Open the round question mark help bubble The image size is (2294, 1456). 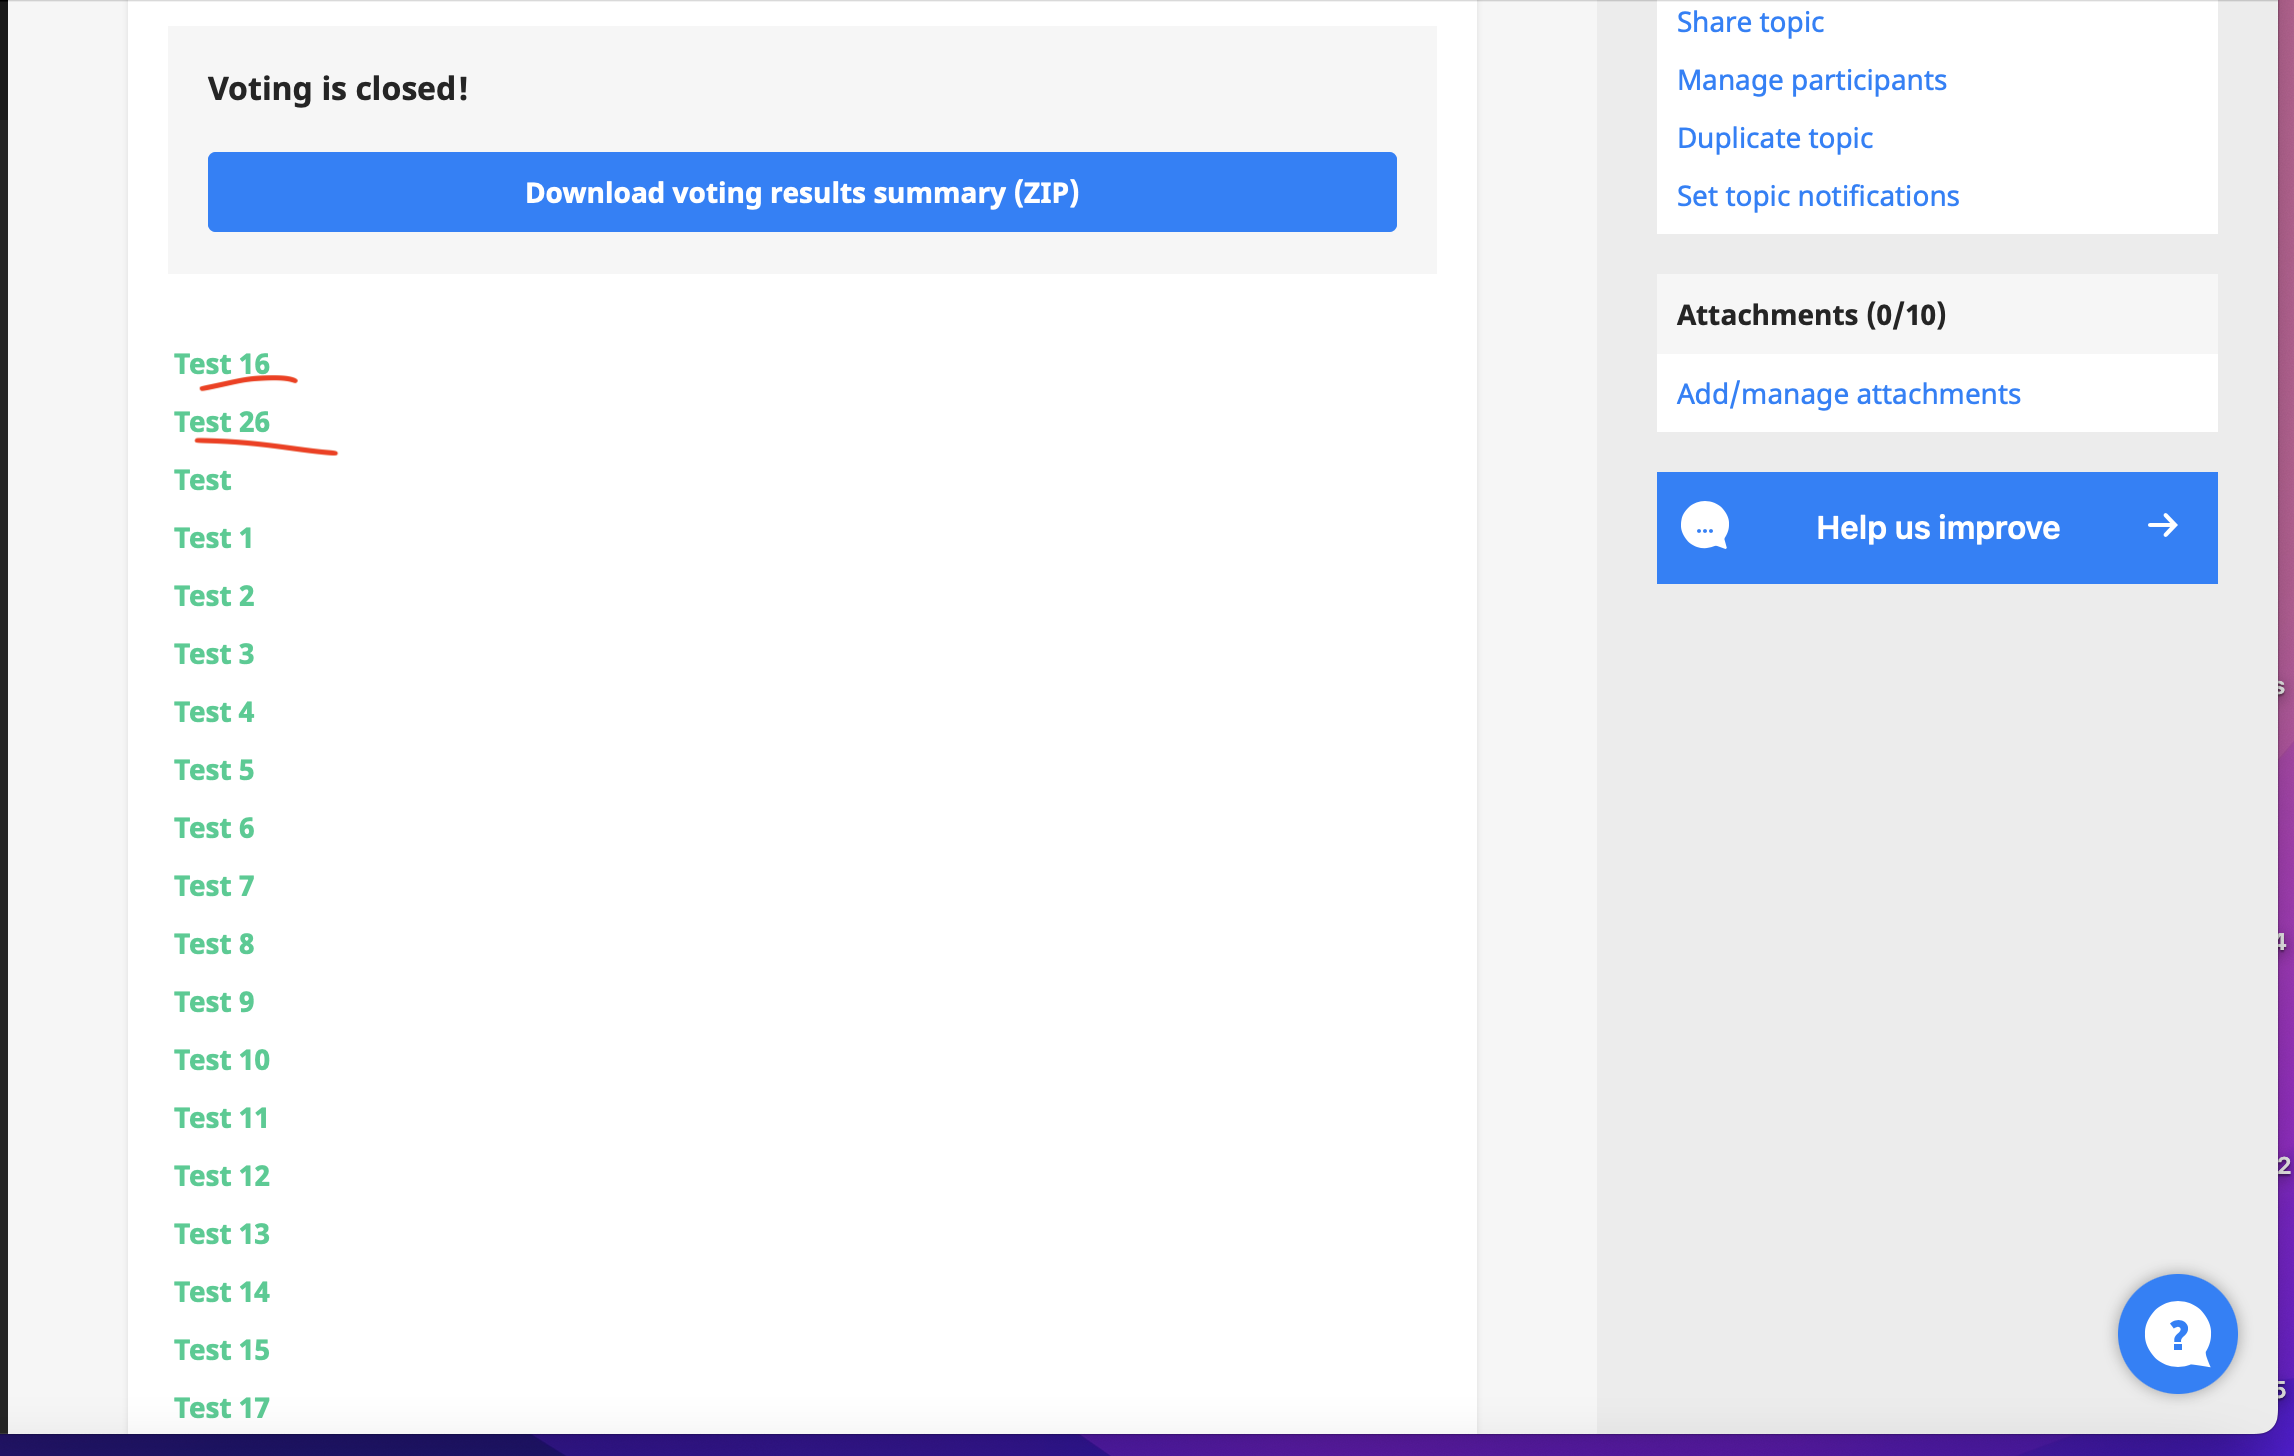point(2177,1333)
